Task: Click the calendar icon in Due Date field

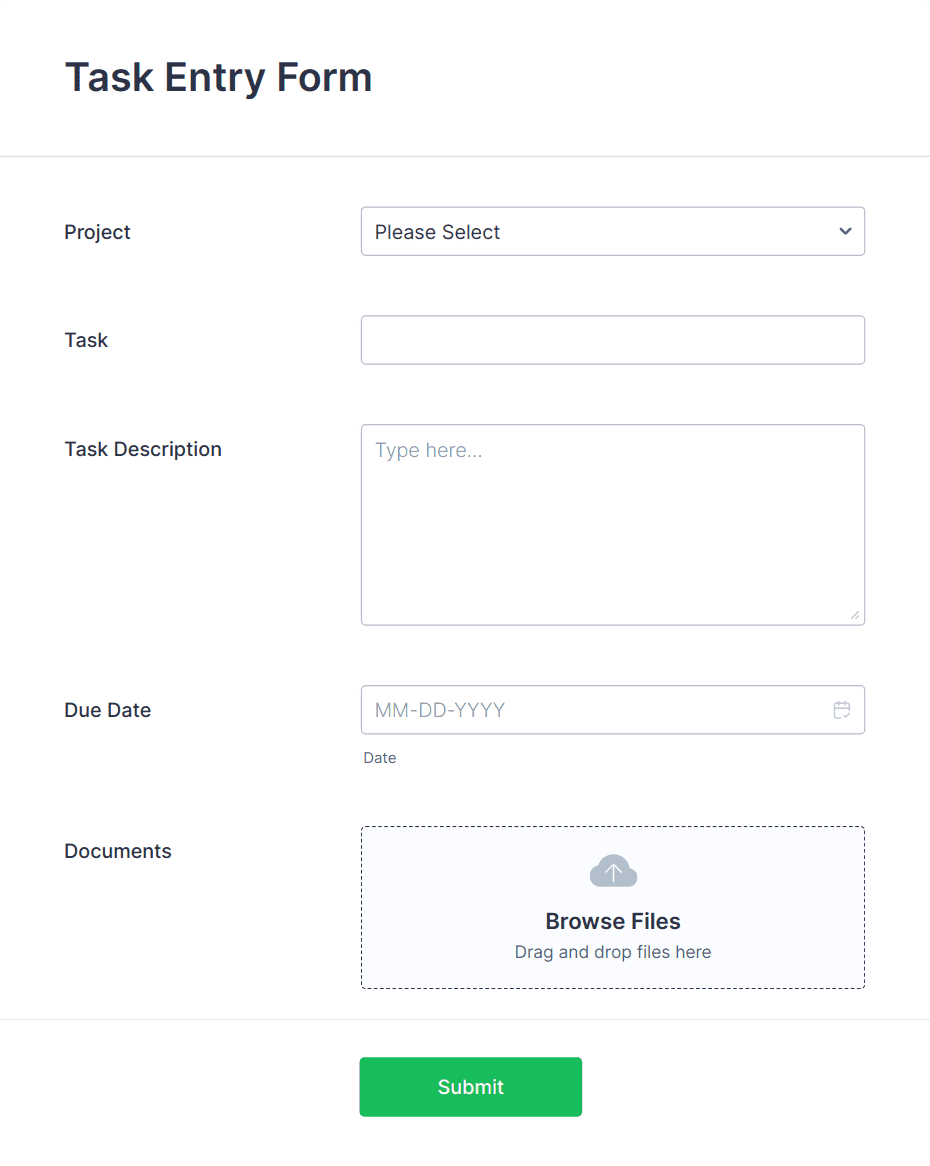Action: [842, 710]
